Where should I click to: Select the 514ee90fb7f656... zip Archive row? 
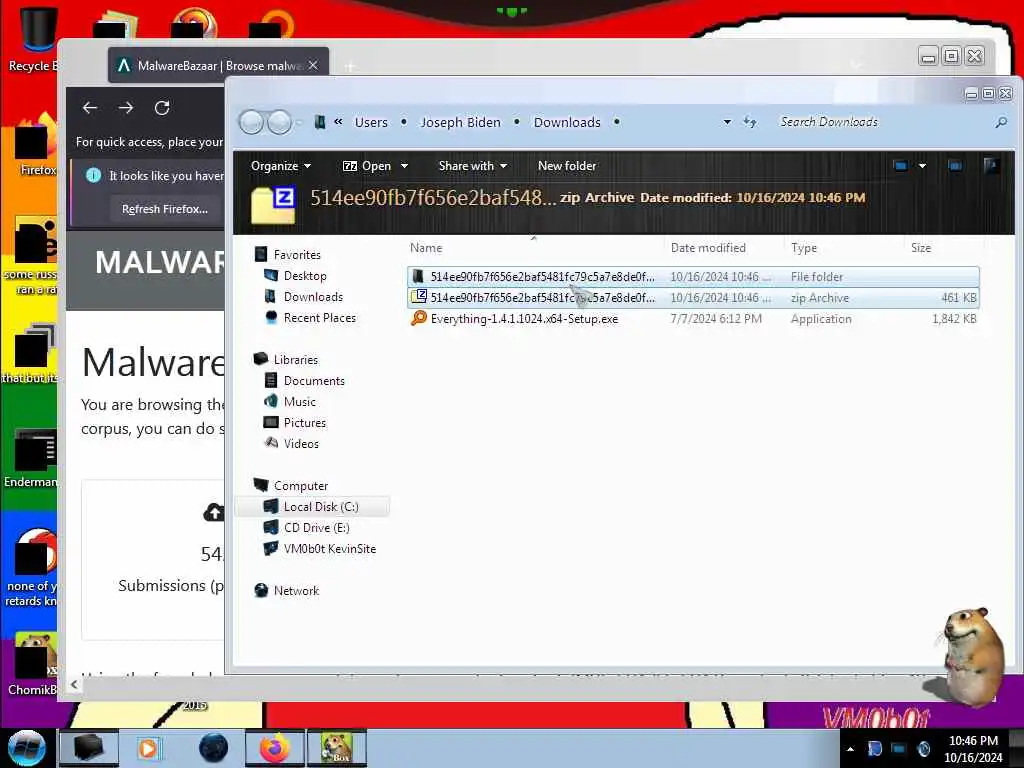[x=693, y=298]
